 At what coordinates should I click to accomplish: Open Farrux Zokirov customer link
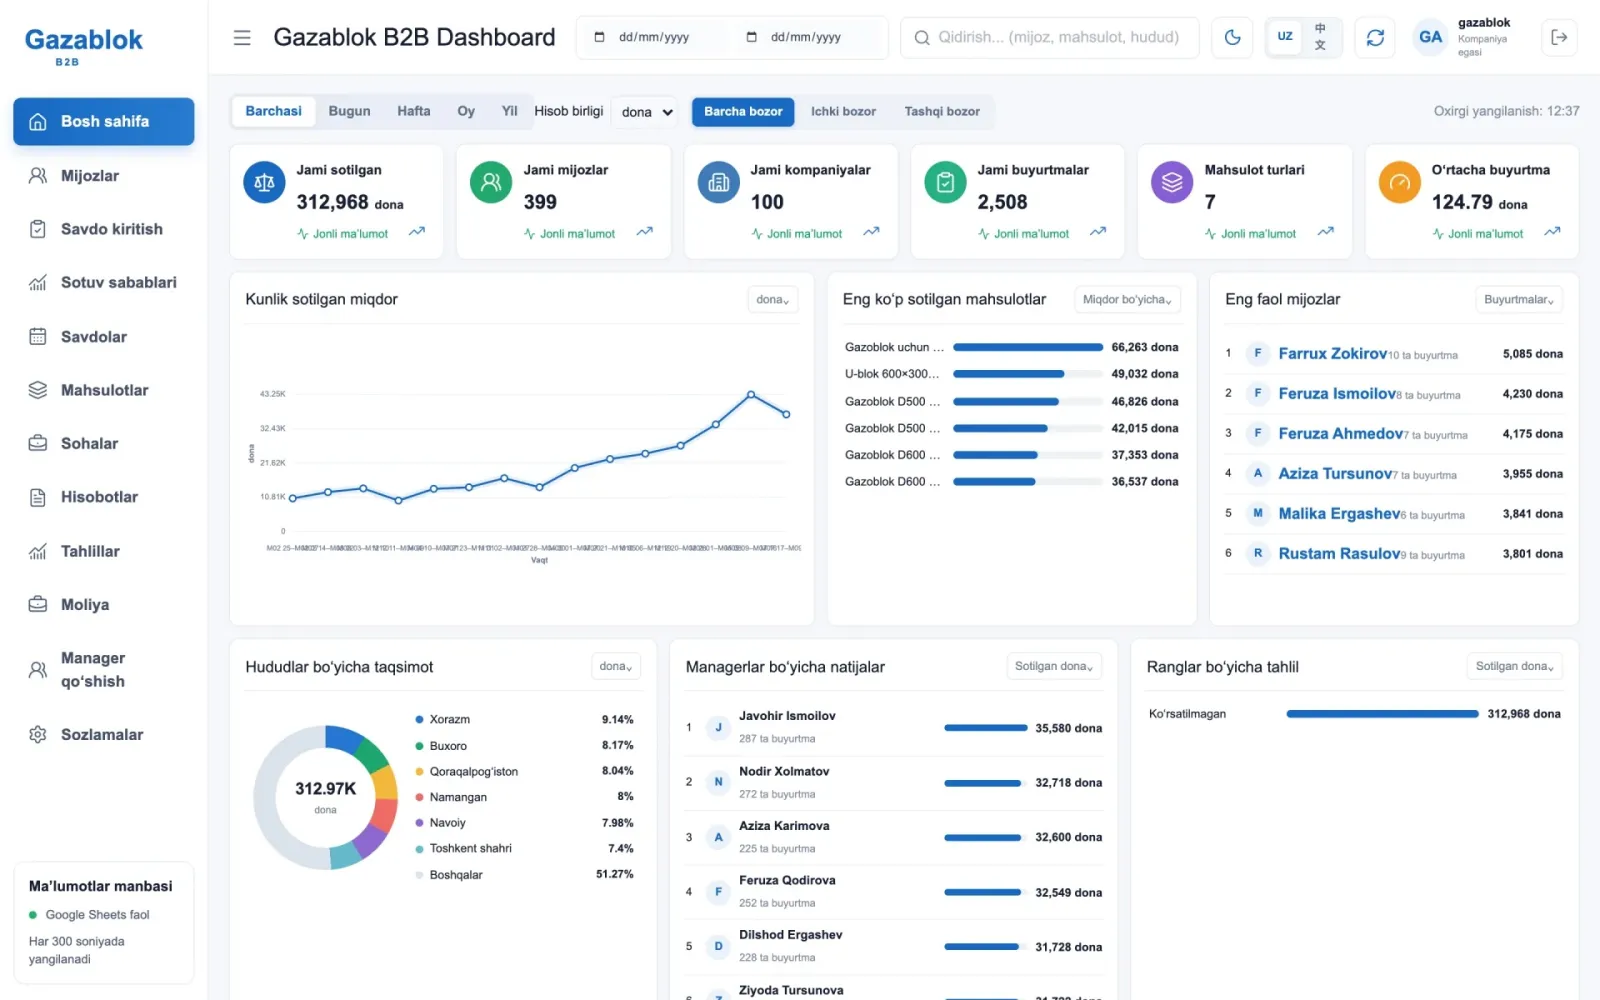point(1332,354)
